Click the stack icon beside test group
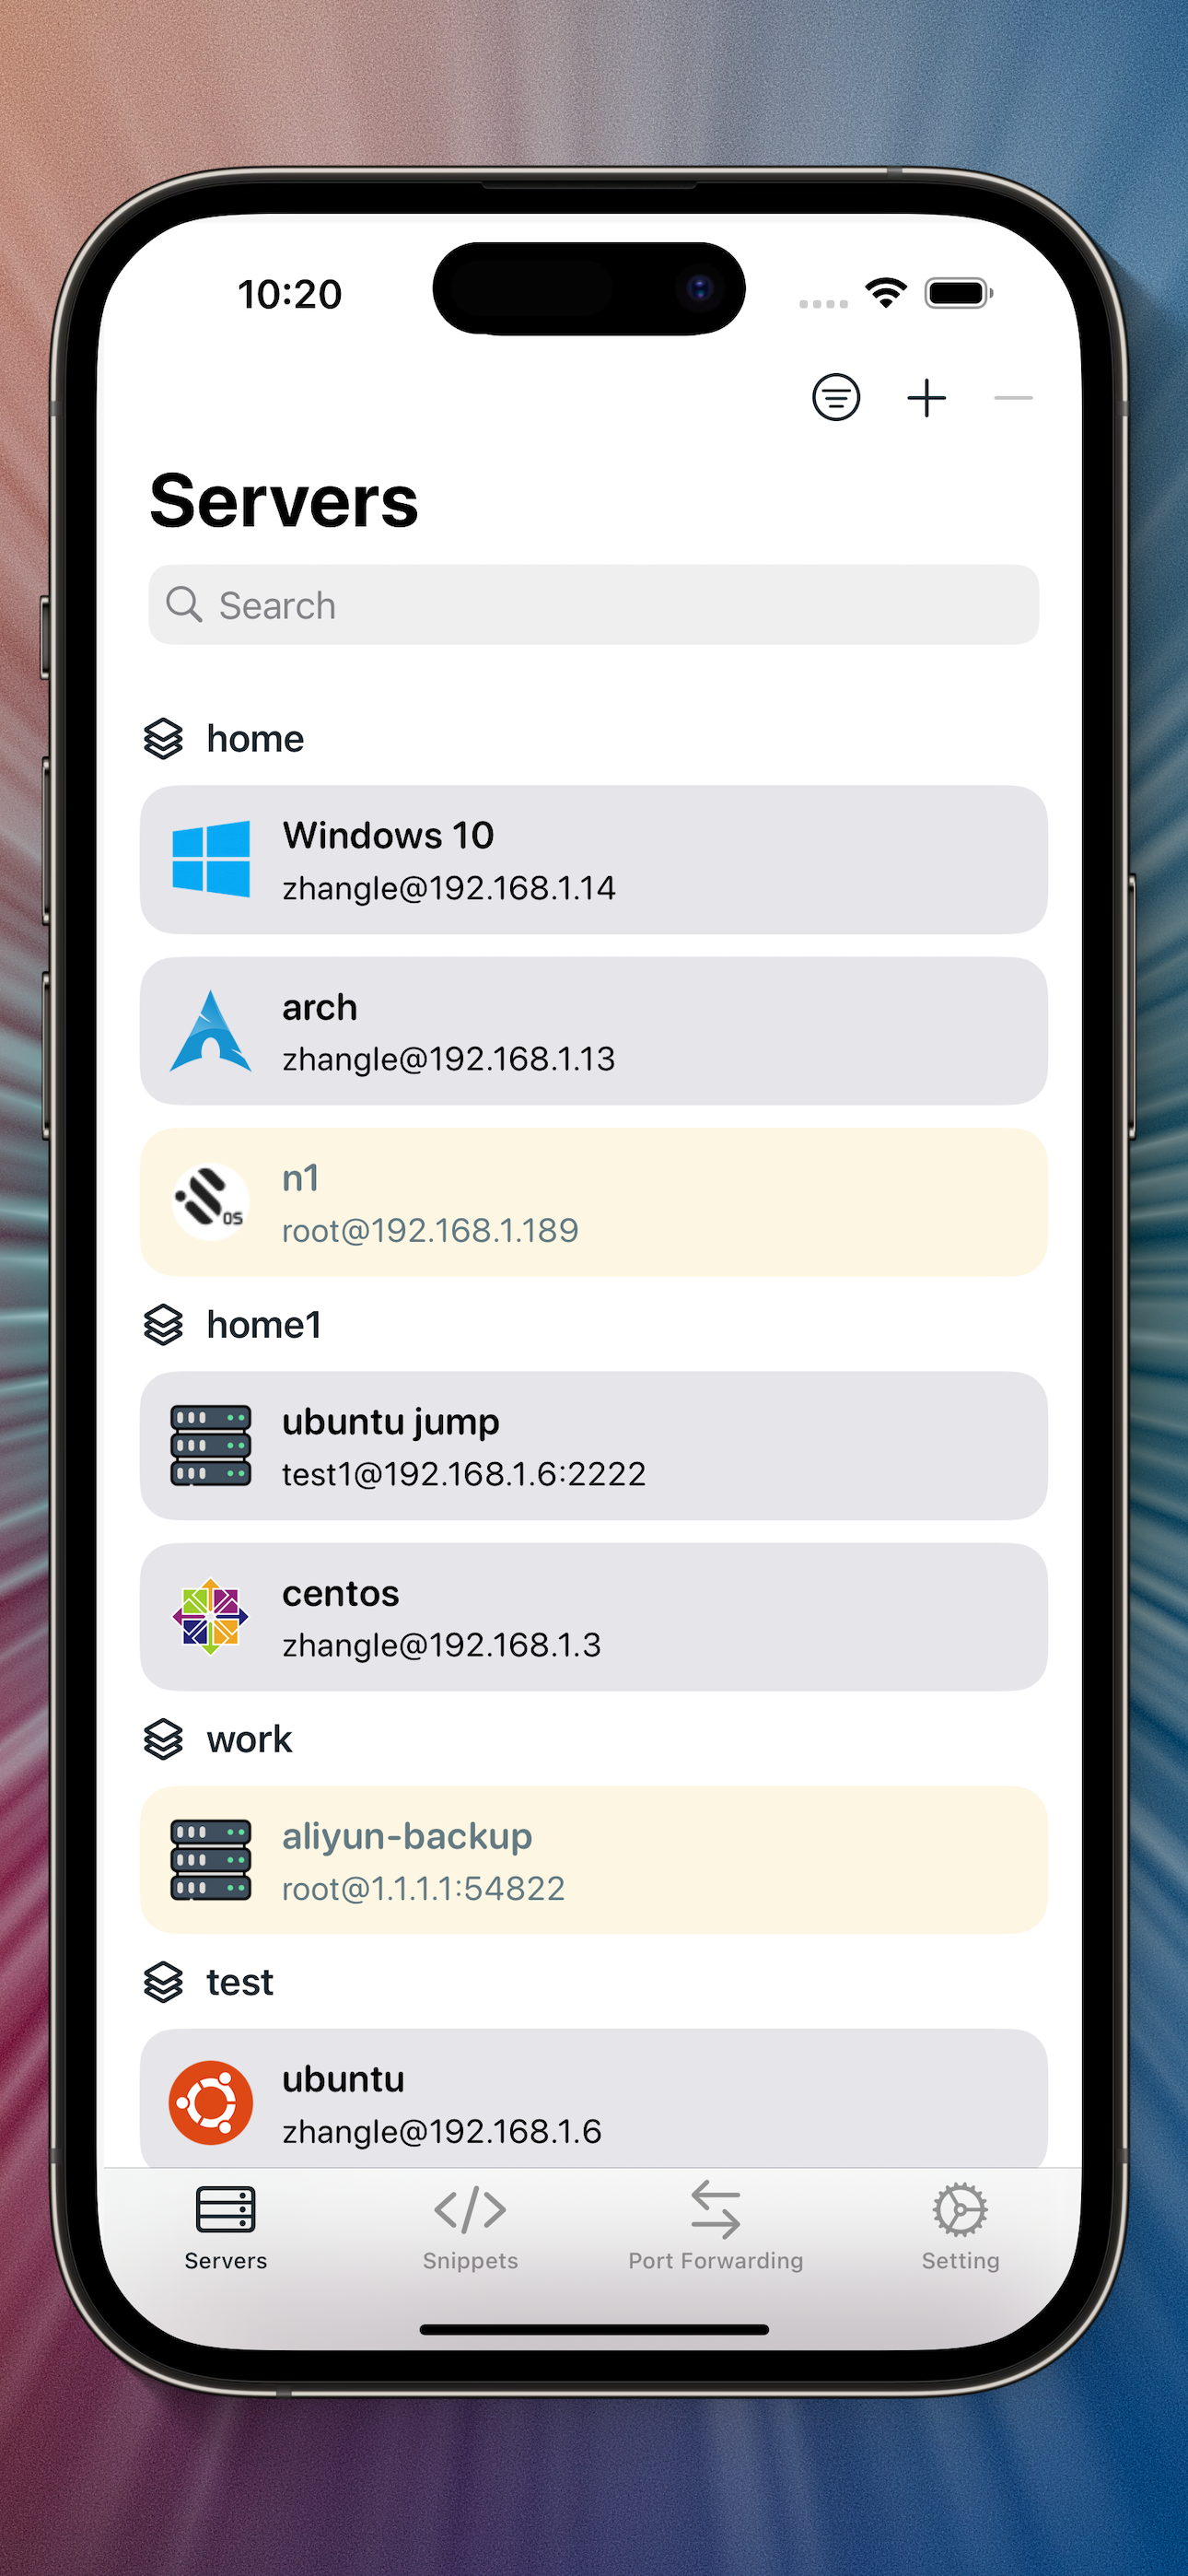Screen dimensions: 1188x2576 [164, 1982]
